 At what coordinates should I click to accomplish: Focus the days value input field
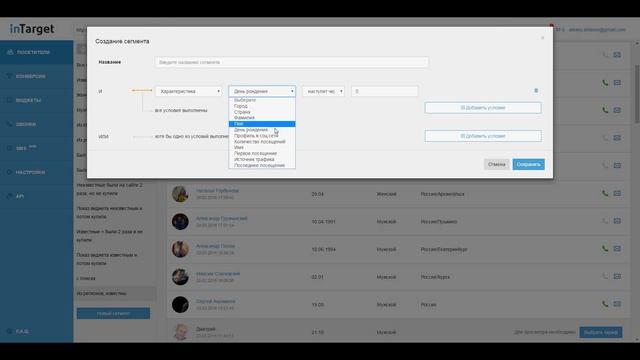(x=384, y=91)
